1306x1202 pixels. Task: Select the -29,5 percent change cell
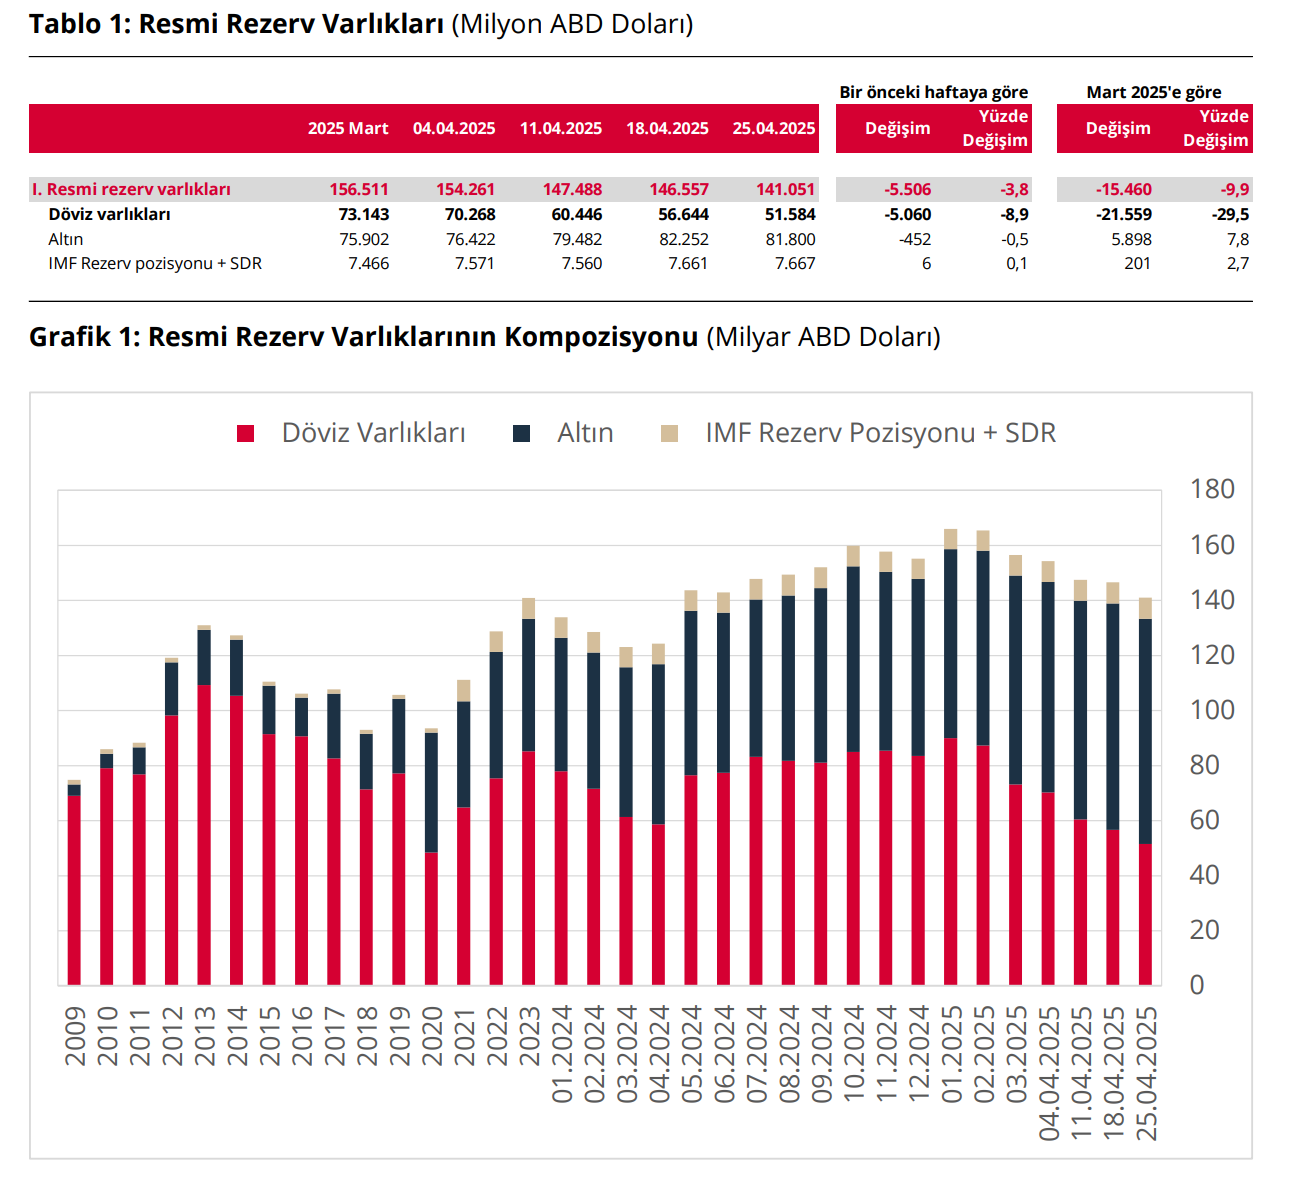click(1230, 215)
